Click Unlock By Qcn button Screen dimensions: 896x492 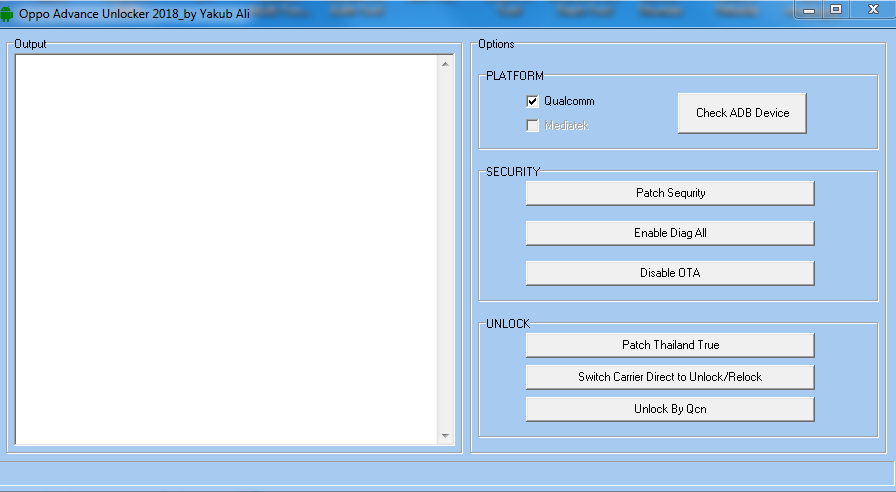pos(670,409)
